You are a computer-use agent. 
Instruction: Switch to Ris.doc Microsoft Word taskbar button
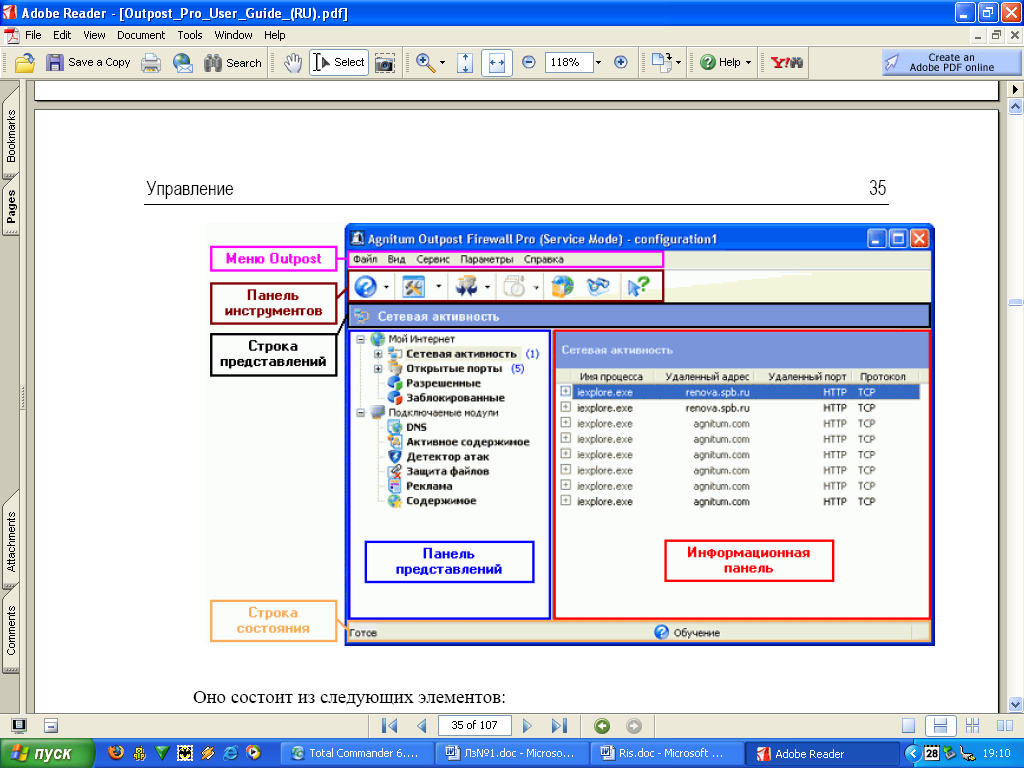click(666, 753)
